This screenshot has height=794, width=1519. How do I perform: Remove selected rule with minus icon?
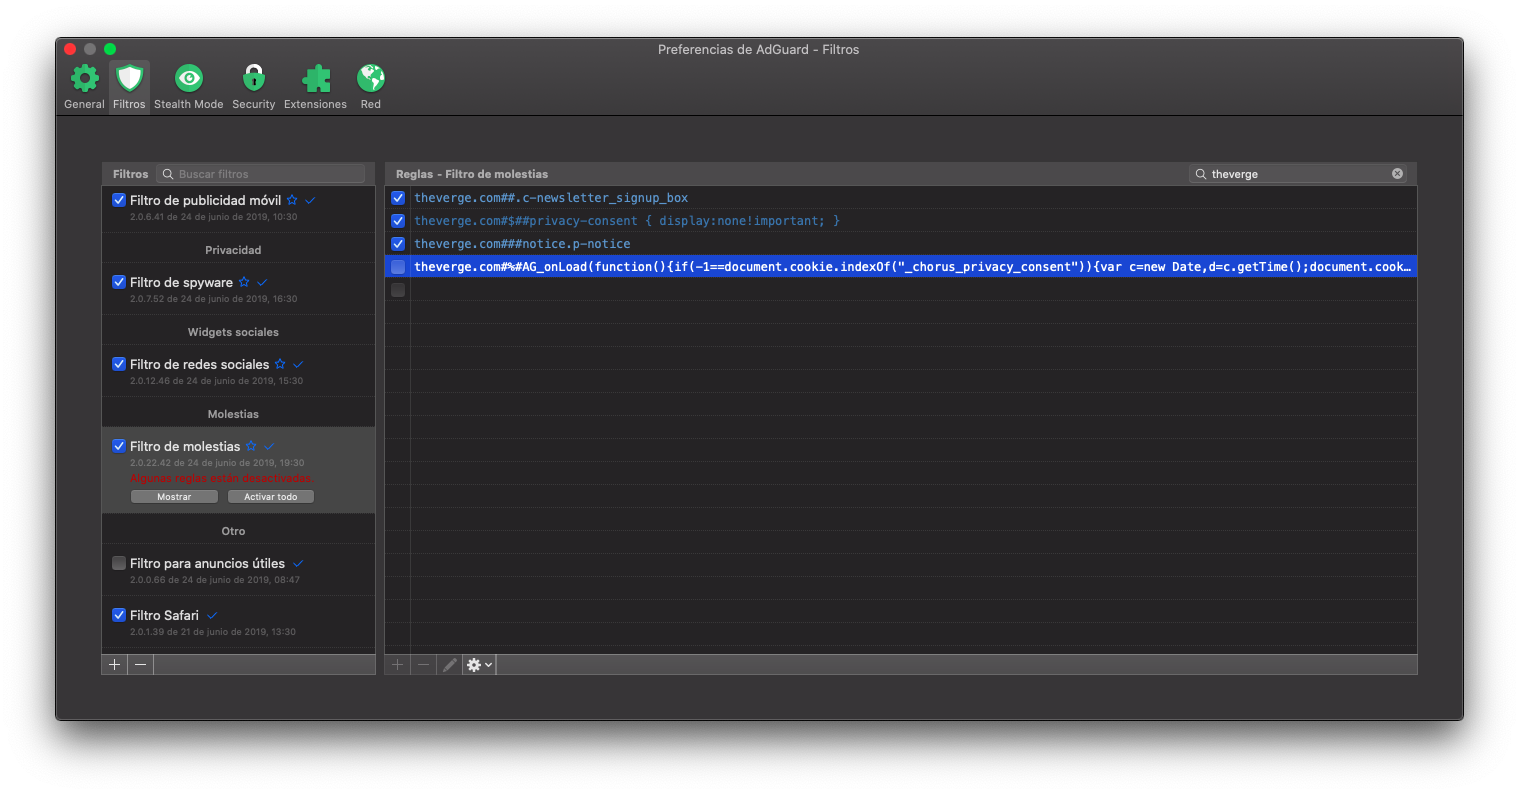(x=424, y=665)
